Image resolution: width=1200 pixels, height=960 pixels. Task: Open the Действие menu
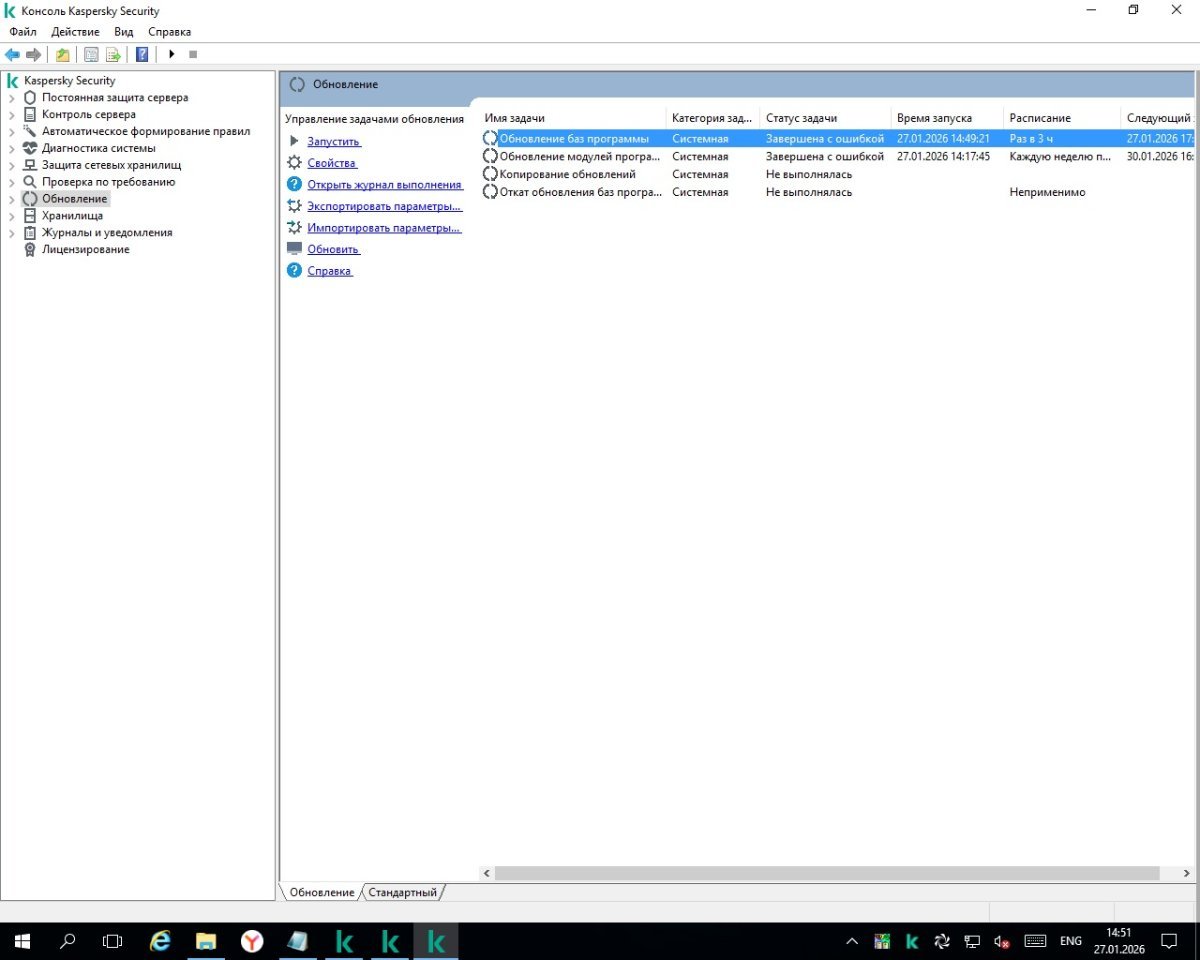tap(75, 32)
